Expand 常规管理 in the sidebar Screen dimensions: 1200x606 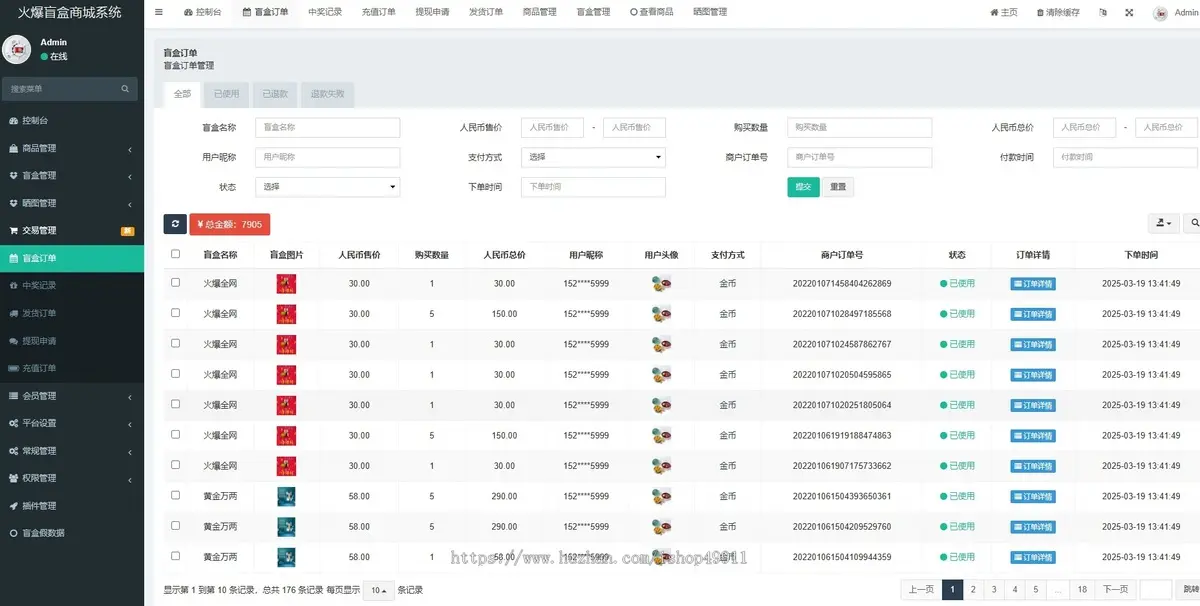click(x=72, y=450)
